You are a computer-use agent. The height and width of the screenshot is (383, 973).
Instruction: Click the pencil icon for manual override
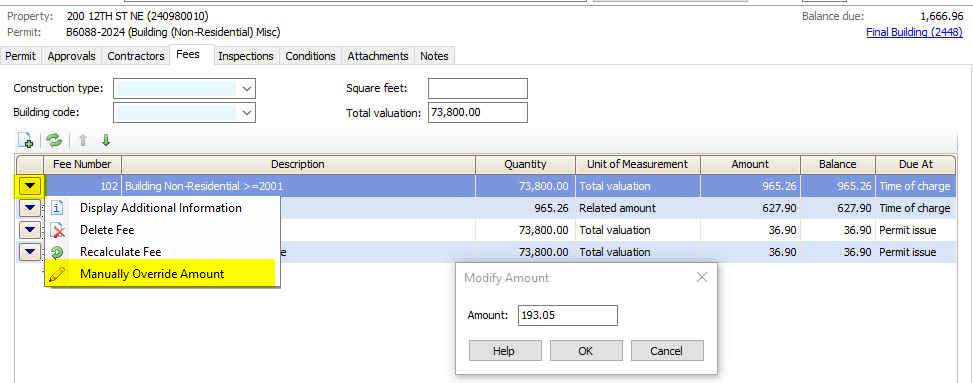click(x=57, y=274)
